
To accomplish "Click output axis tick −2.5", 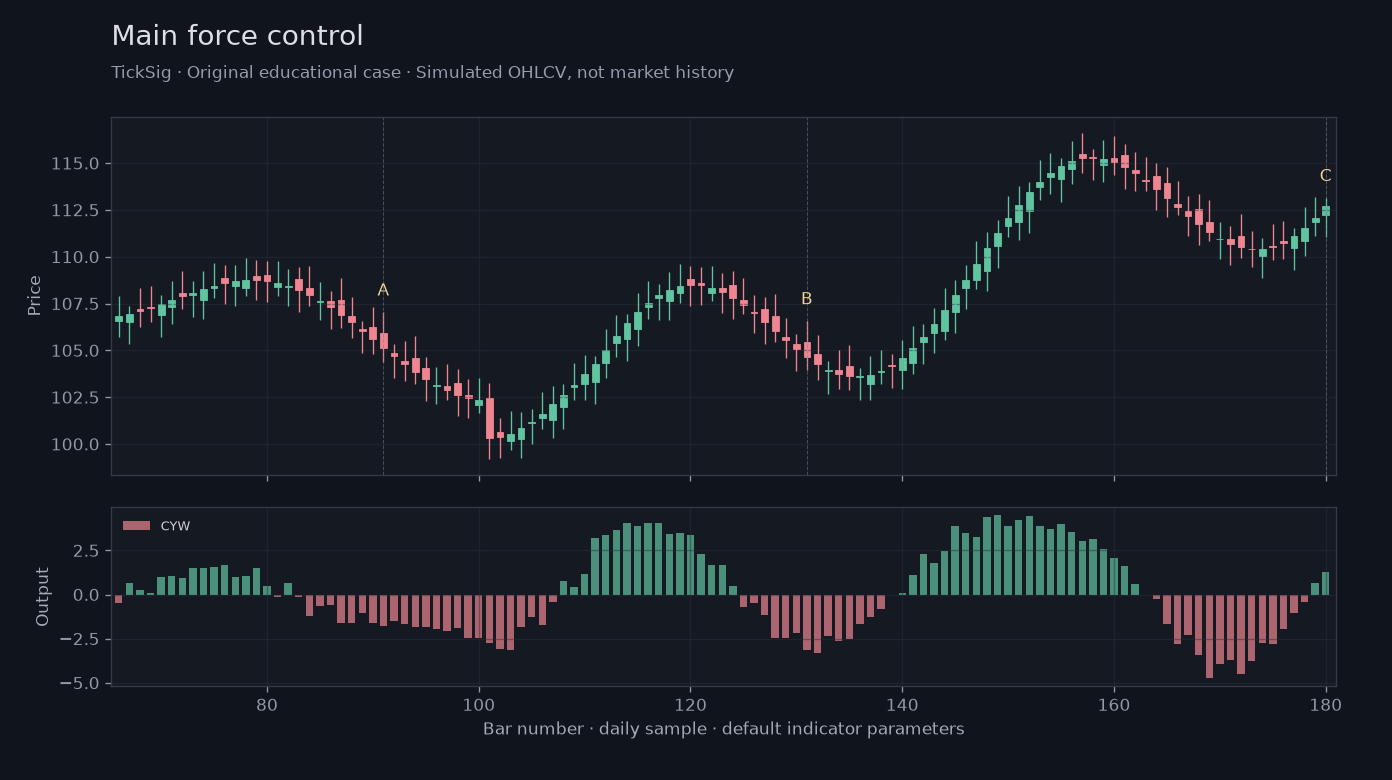I will (x=80, y=639).
